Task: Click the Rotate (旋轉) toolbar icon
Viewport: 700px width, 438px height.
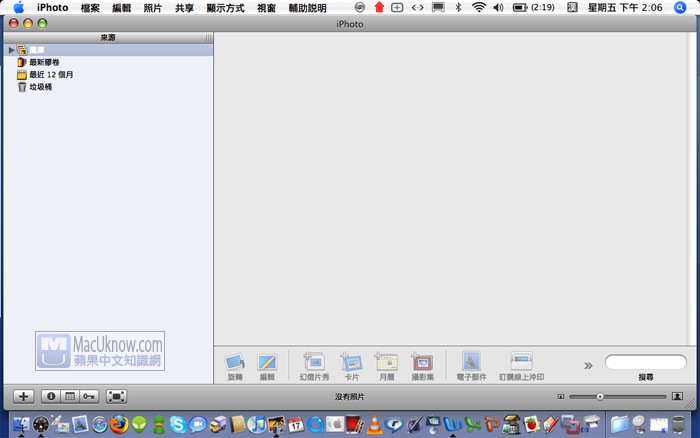Action: point(235,362)
